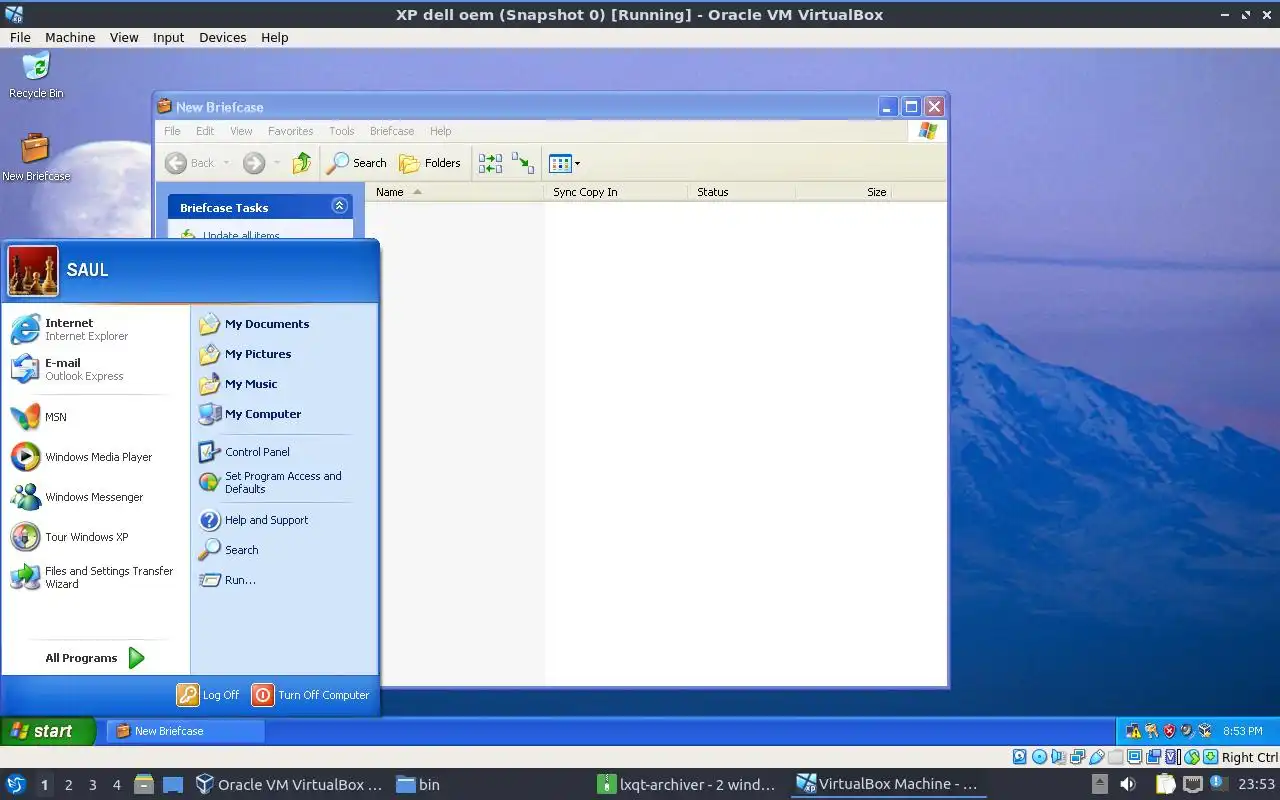Open Internet Explorer from Start menu
This screenshot has height=800, width=1280.
(x=95, y=329)
